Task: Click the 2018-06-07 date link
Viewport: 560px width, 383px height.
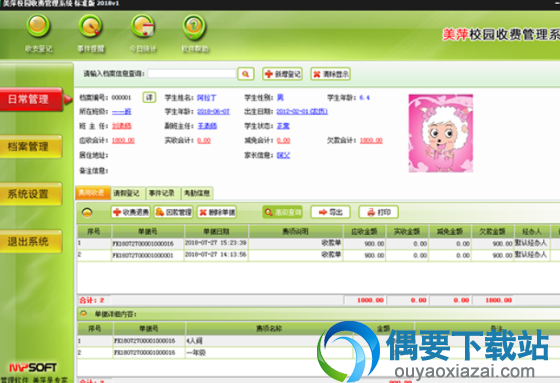Action: click(213, 112)
